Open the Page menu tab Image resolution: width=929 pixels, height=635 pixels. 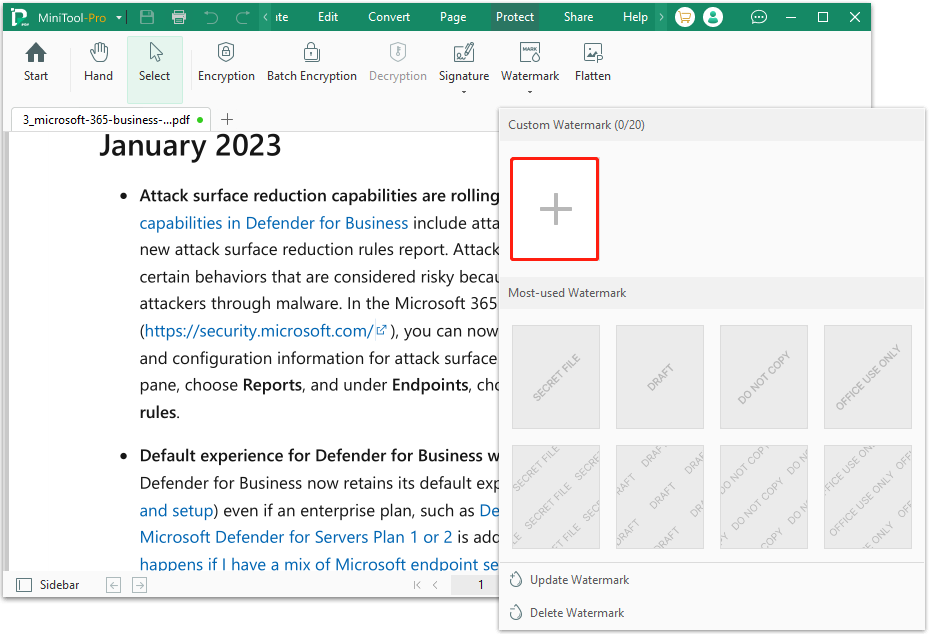453,17
